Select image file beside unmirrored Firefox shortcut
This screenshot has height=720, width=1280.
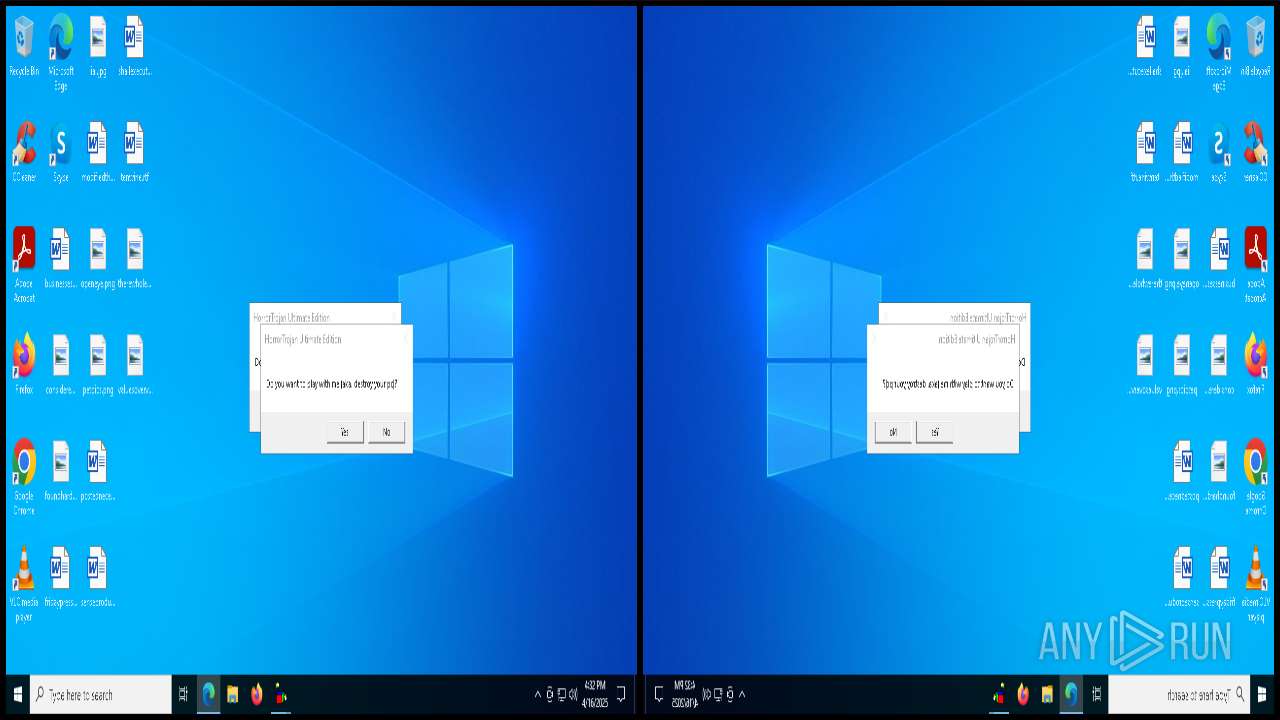tap(60, 364)
